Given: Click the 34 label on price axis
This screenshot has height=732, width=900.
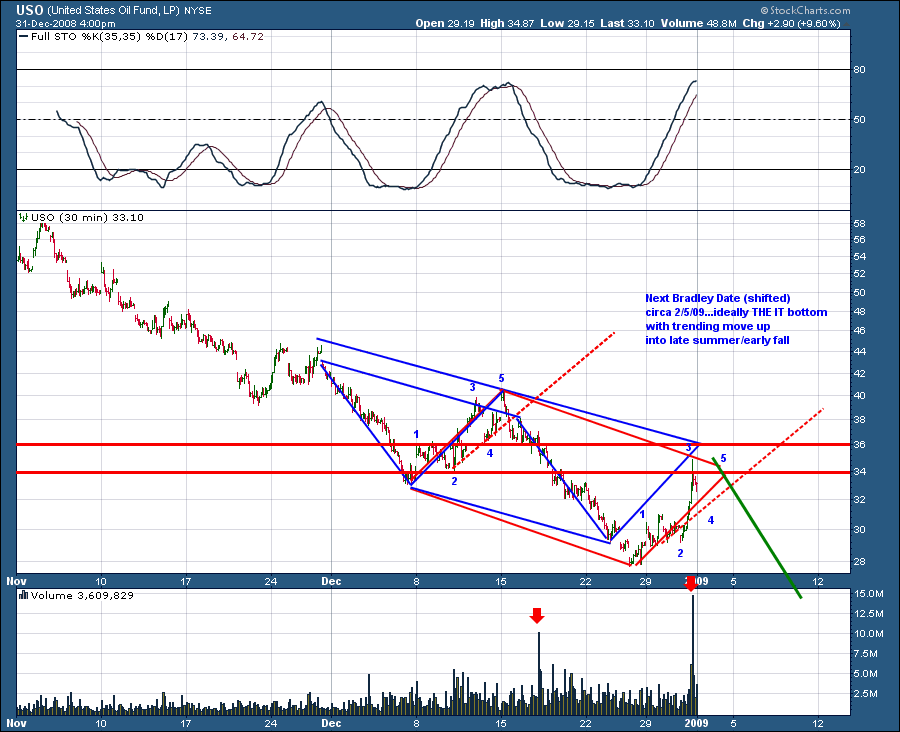Looking at the screenshot, I should 860,472.
